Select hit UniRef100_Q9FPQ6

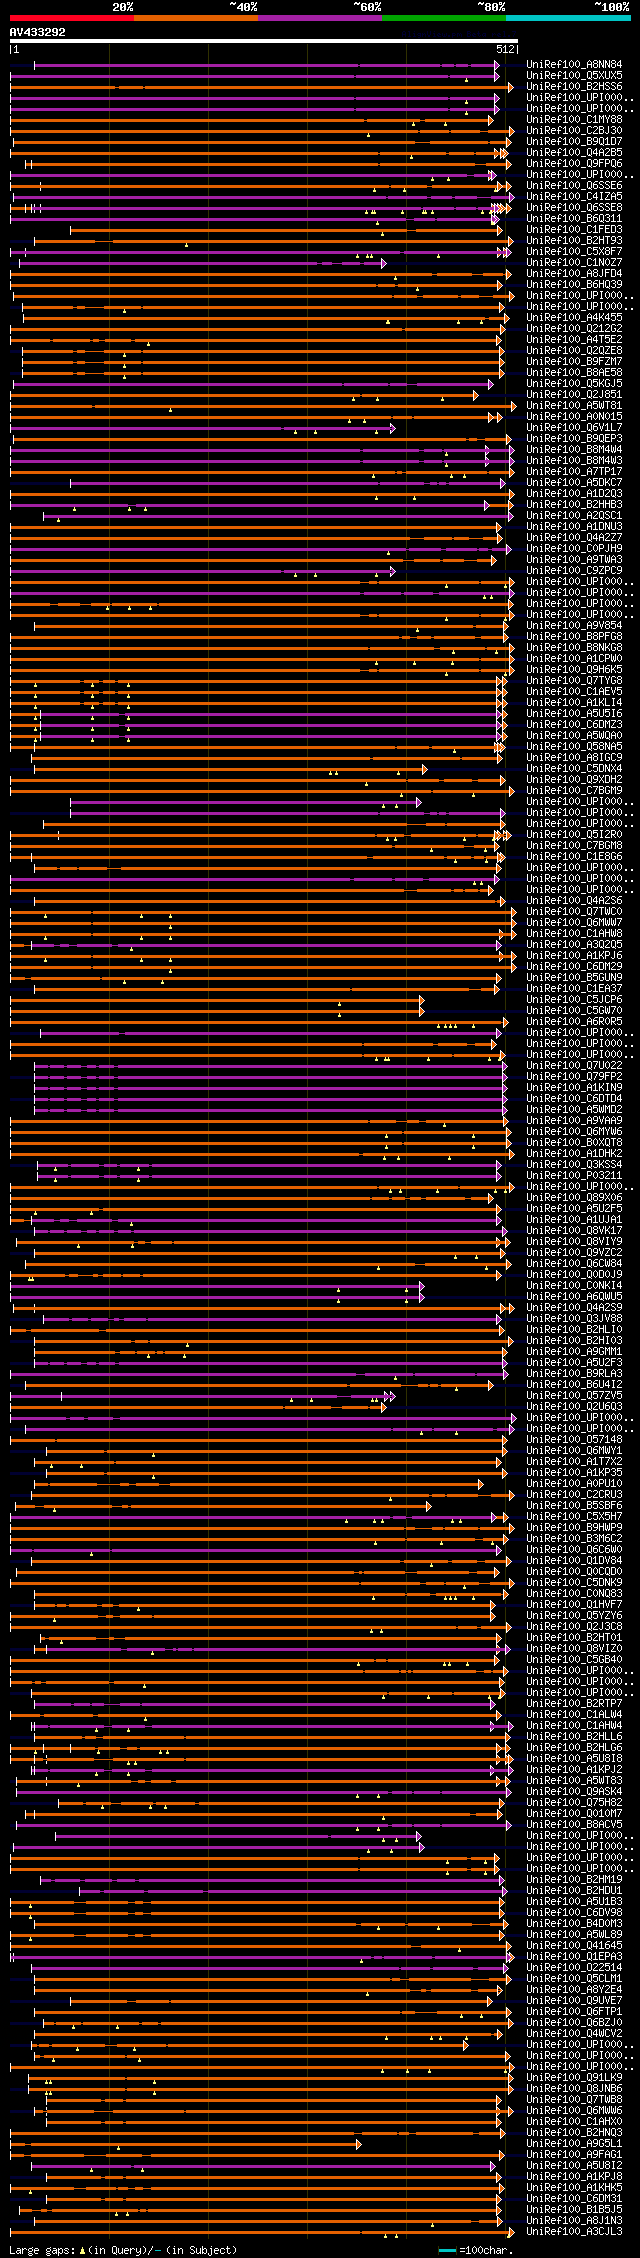tap(574, 163)
